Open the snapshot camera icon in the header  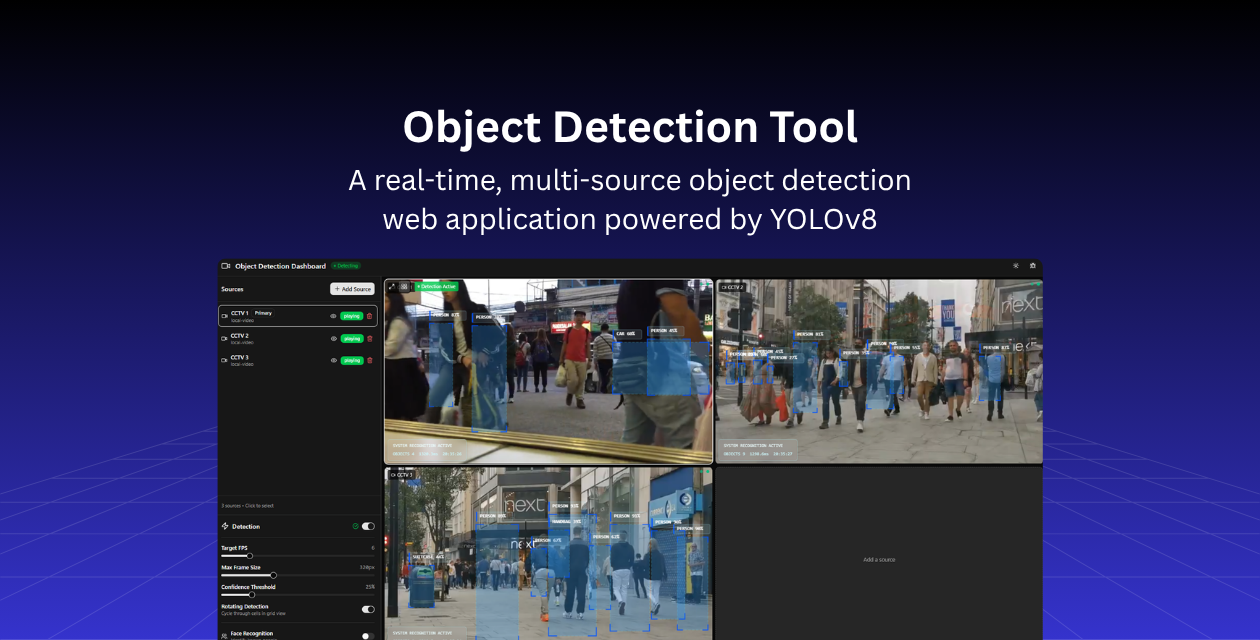(x=1032, y=266)
